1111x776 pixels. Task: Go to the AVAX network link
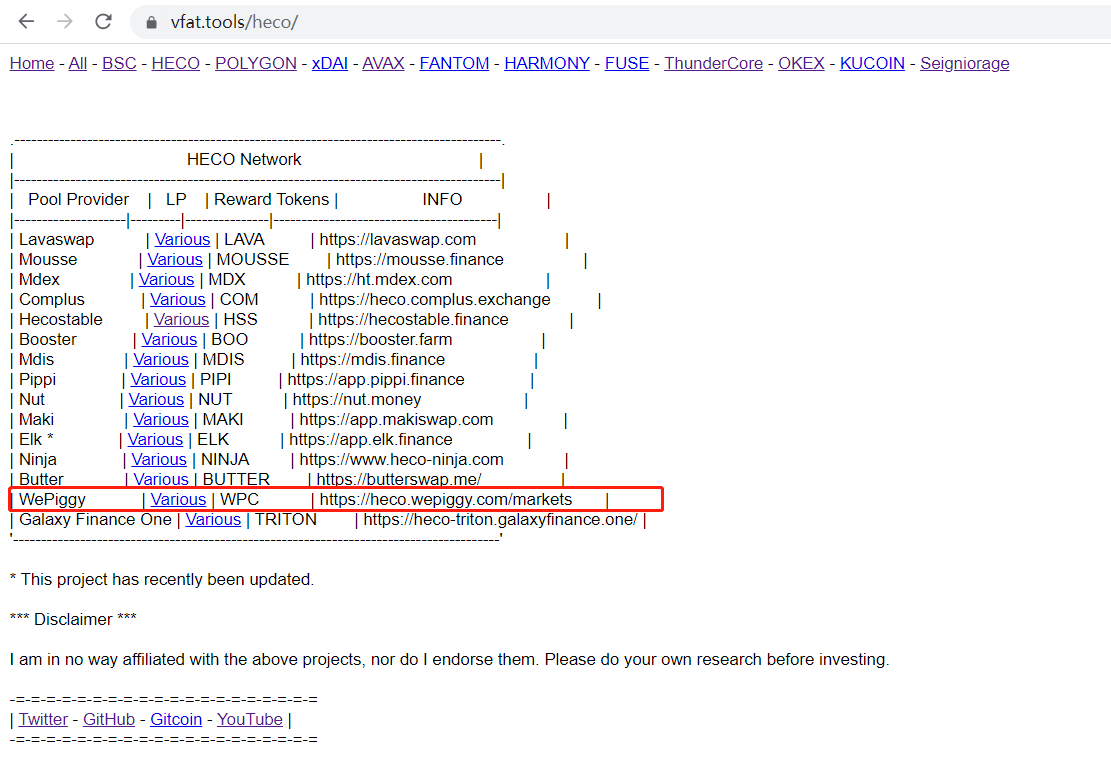coord(383,63)
